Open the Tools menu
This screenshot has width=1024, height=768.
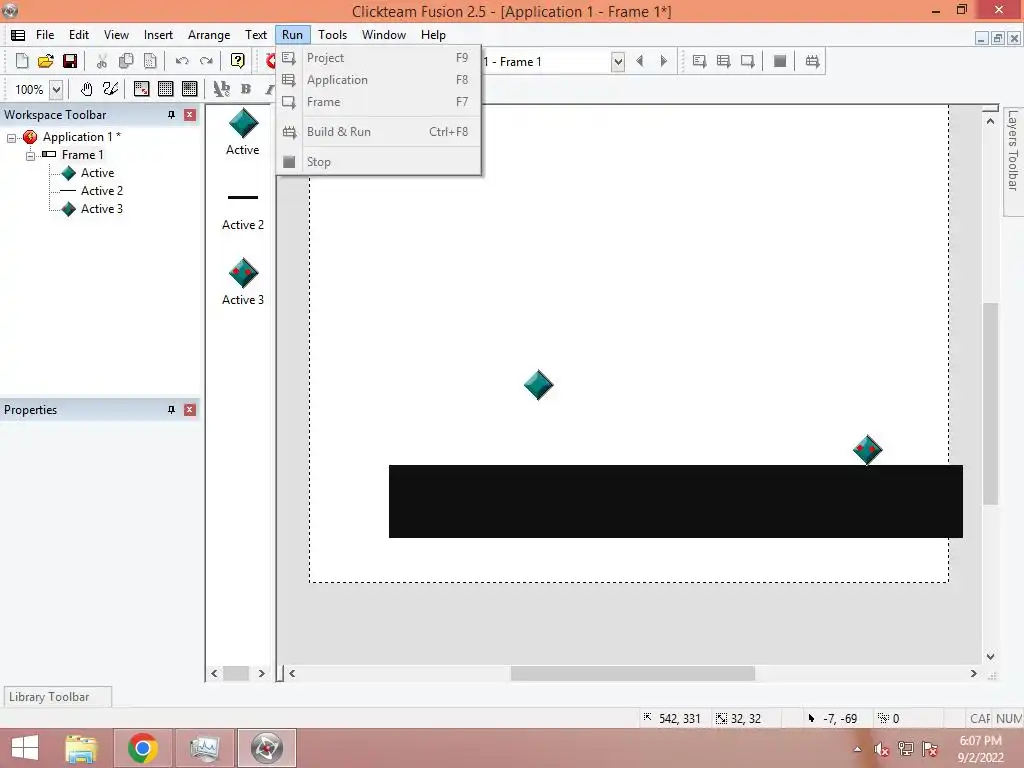(332, 35)
